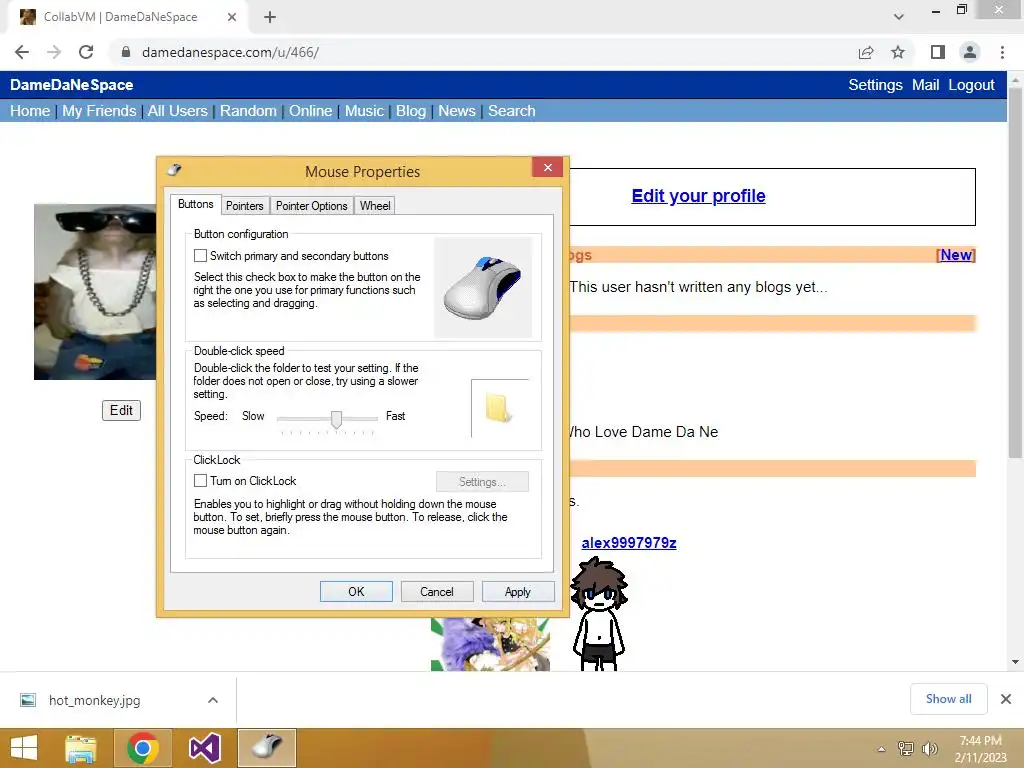Open downloaded hot_monkey.jpg file

click(95, 700)
